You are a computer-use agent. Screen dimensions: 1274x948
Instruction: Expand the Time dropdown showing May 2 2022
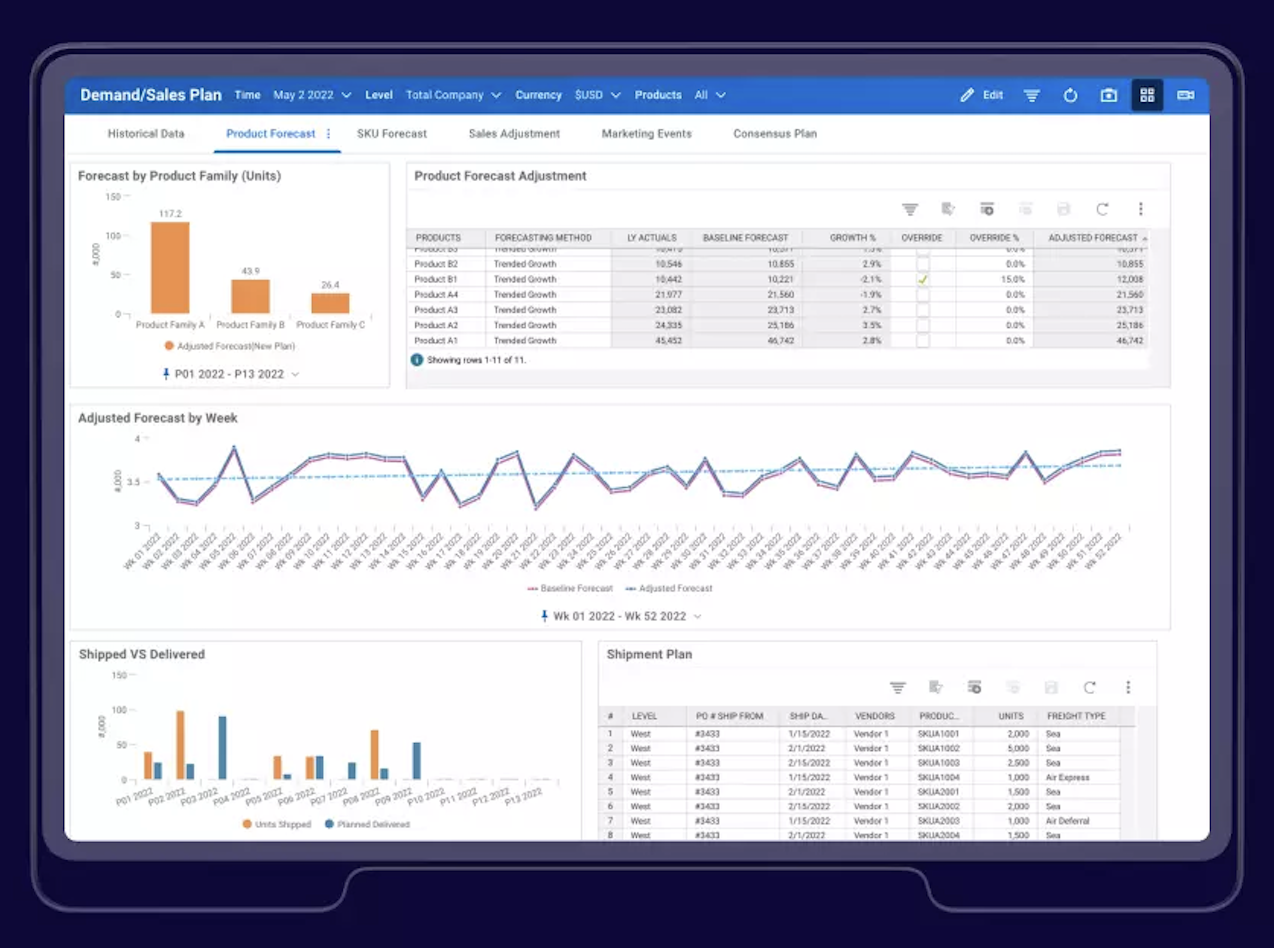[x=312, y=95]
